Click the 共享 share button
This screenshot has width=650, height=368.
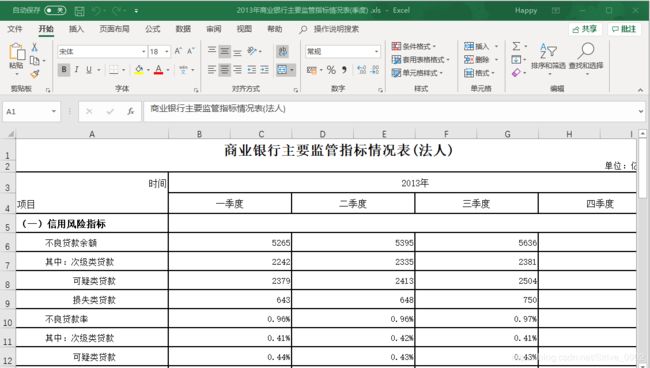585,29
